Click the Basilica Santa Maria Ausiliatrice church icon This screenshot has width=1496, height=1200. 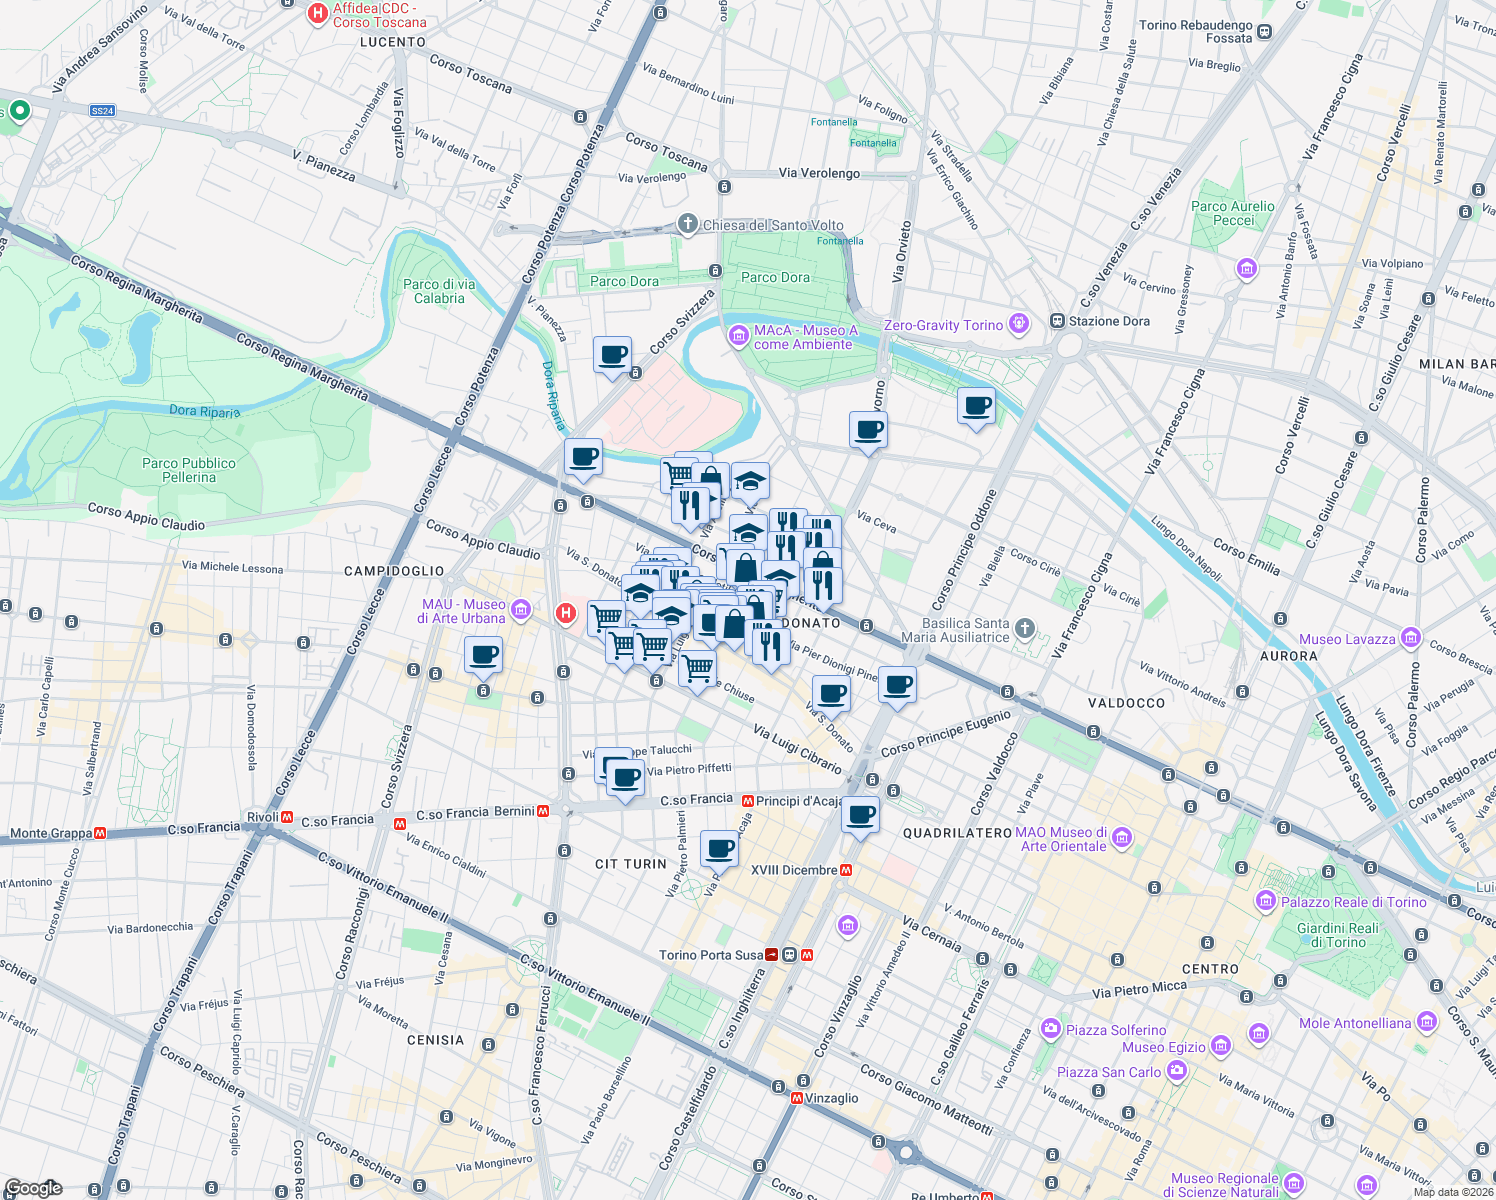pyautogui.click(x=1023, y=627)
